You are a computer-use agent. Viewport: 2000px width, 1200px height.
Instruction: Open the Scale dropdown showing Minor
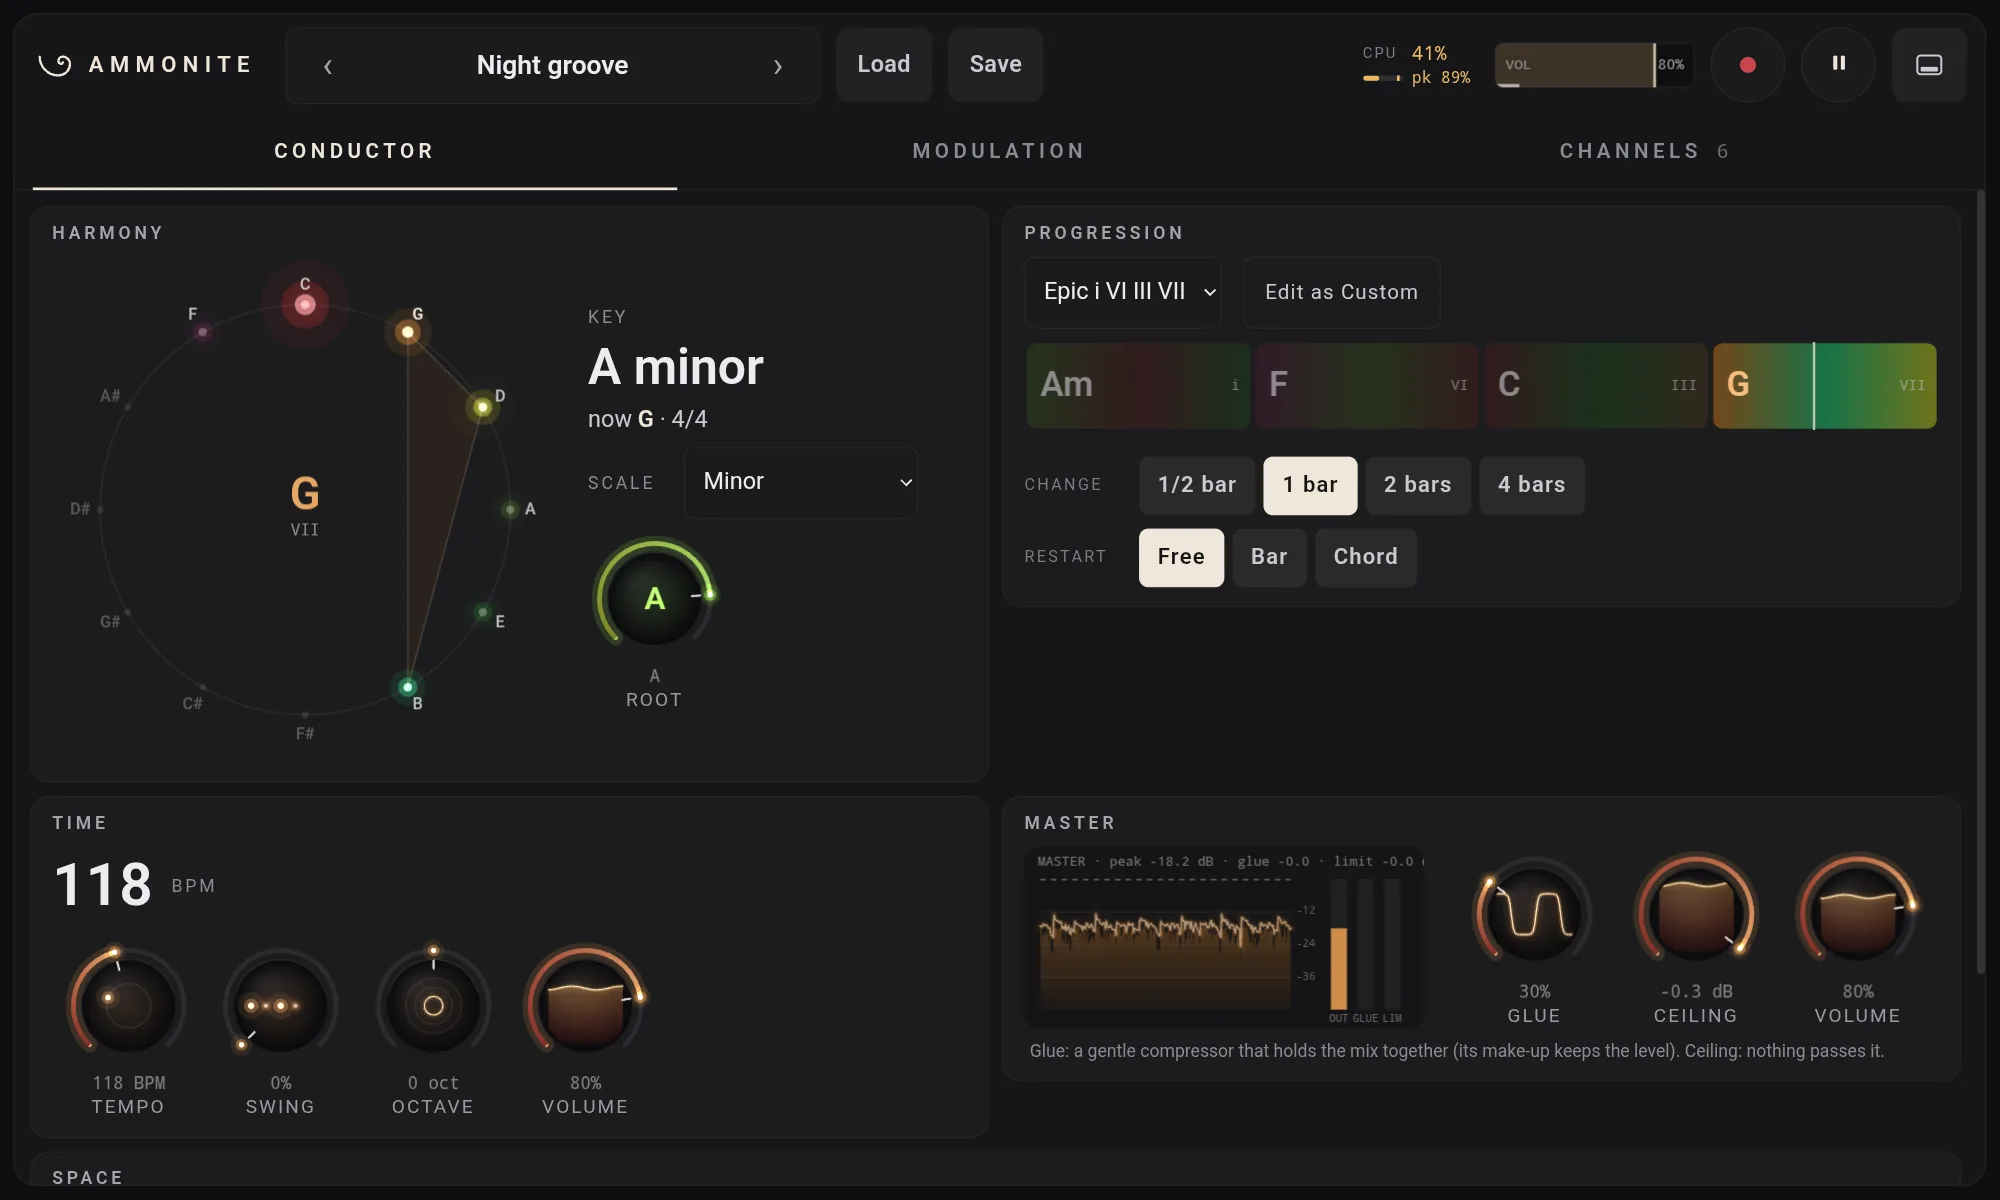click(801, 482)
